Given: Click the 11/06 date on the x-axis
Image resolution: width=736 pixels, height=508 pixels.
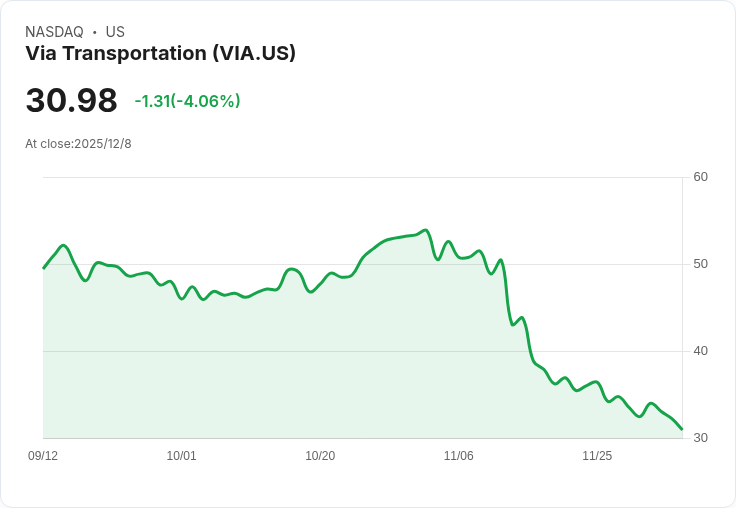Looking at the screenshot, I should click(x=459, y=455).
